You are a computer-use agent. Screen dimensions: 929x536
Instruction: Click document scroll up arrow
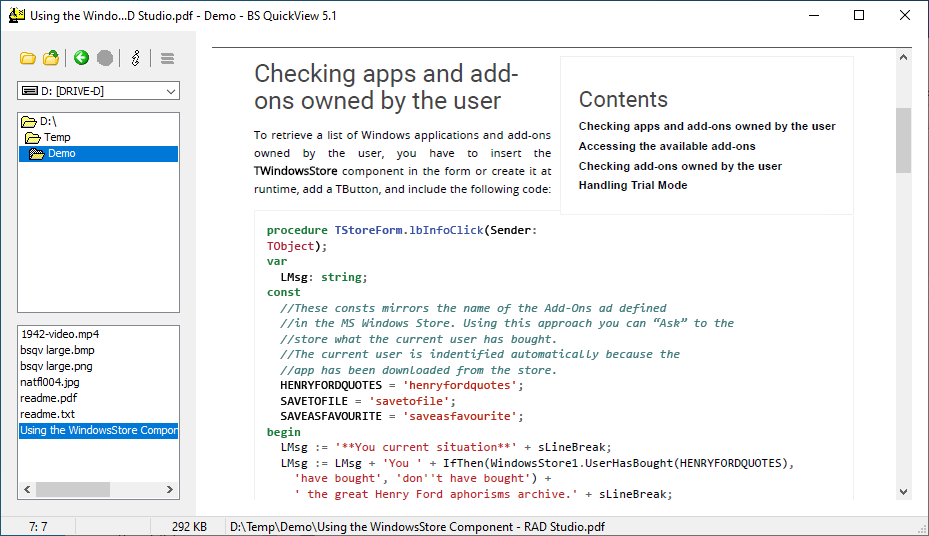point(903,57)
